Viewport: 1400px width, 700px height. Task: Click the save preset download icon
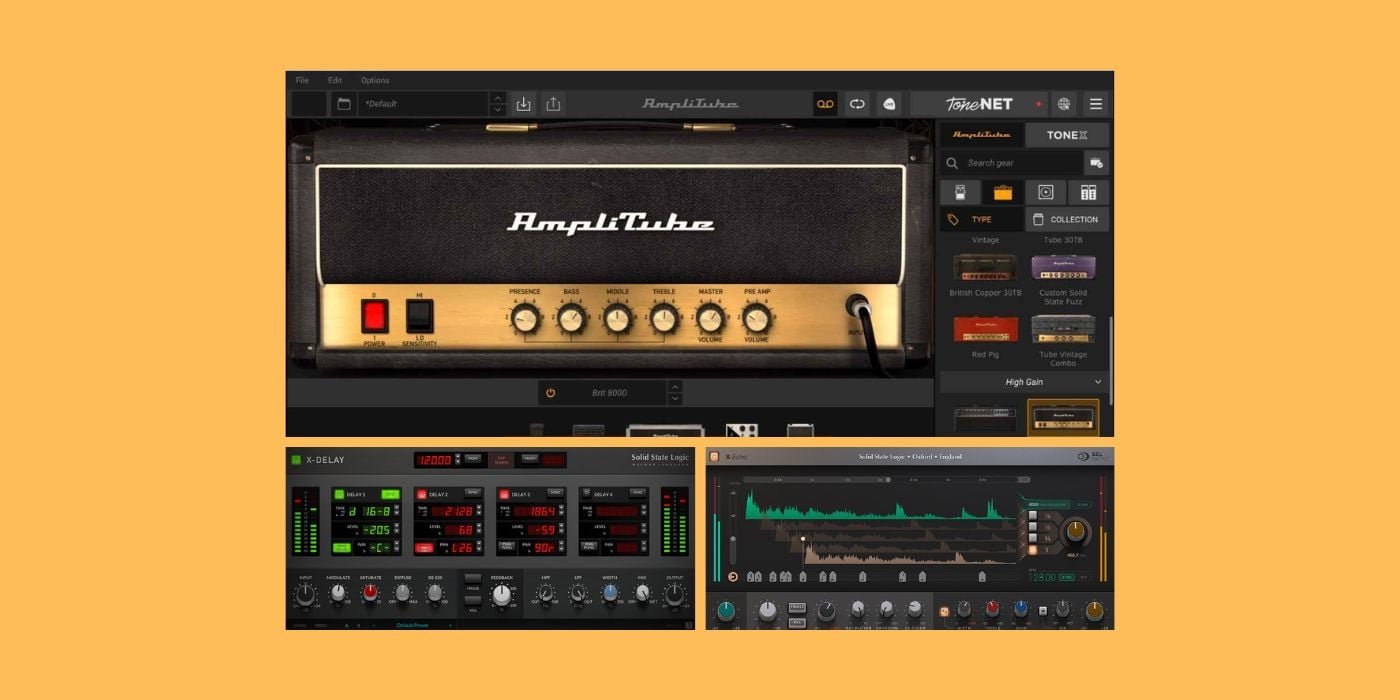524,104
